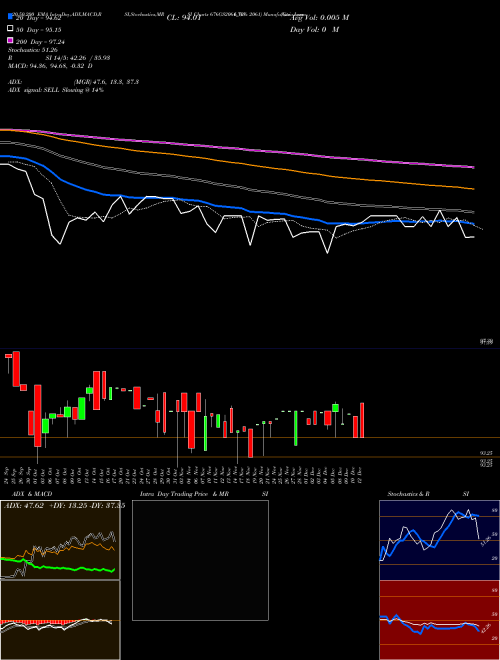Open the blue Stochastics chart panel

[x=439, y=540]
